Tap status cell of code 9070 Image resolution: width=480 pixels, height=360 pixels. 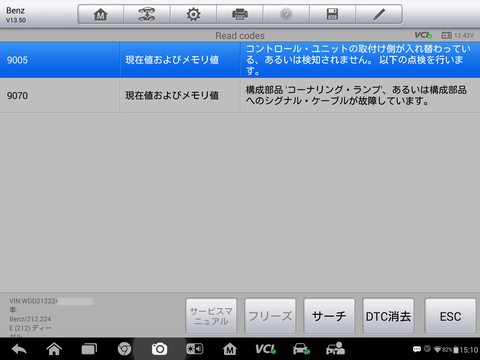click(180, 95)
